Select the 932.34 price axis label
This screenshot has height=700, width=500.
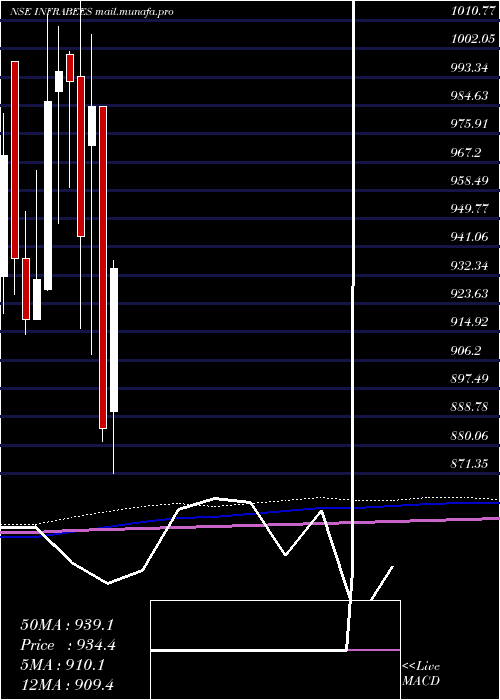[469, 266]
